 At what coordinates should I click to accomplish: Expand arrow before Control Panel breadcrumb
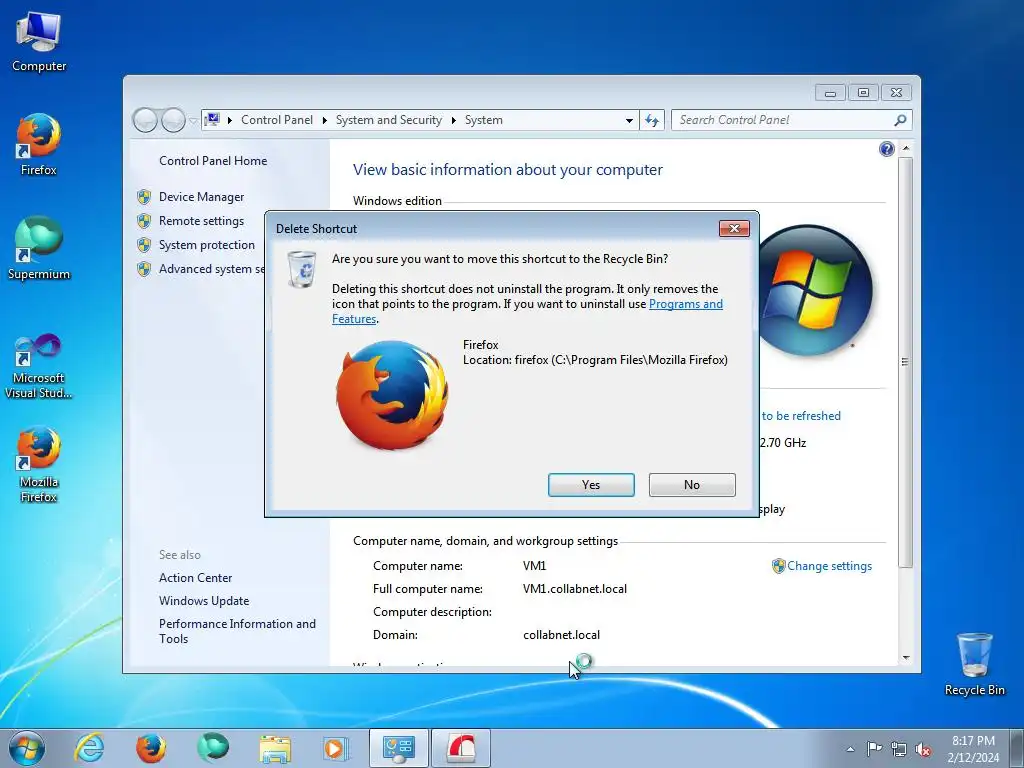click(x=230, y=120)
